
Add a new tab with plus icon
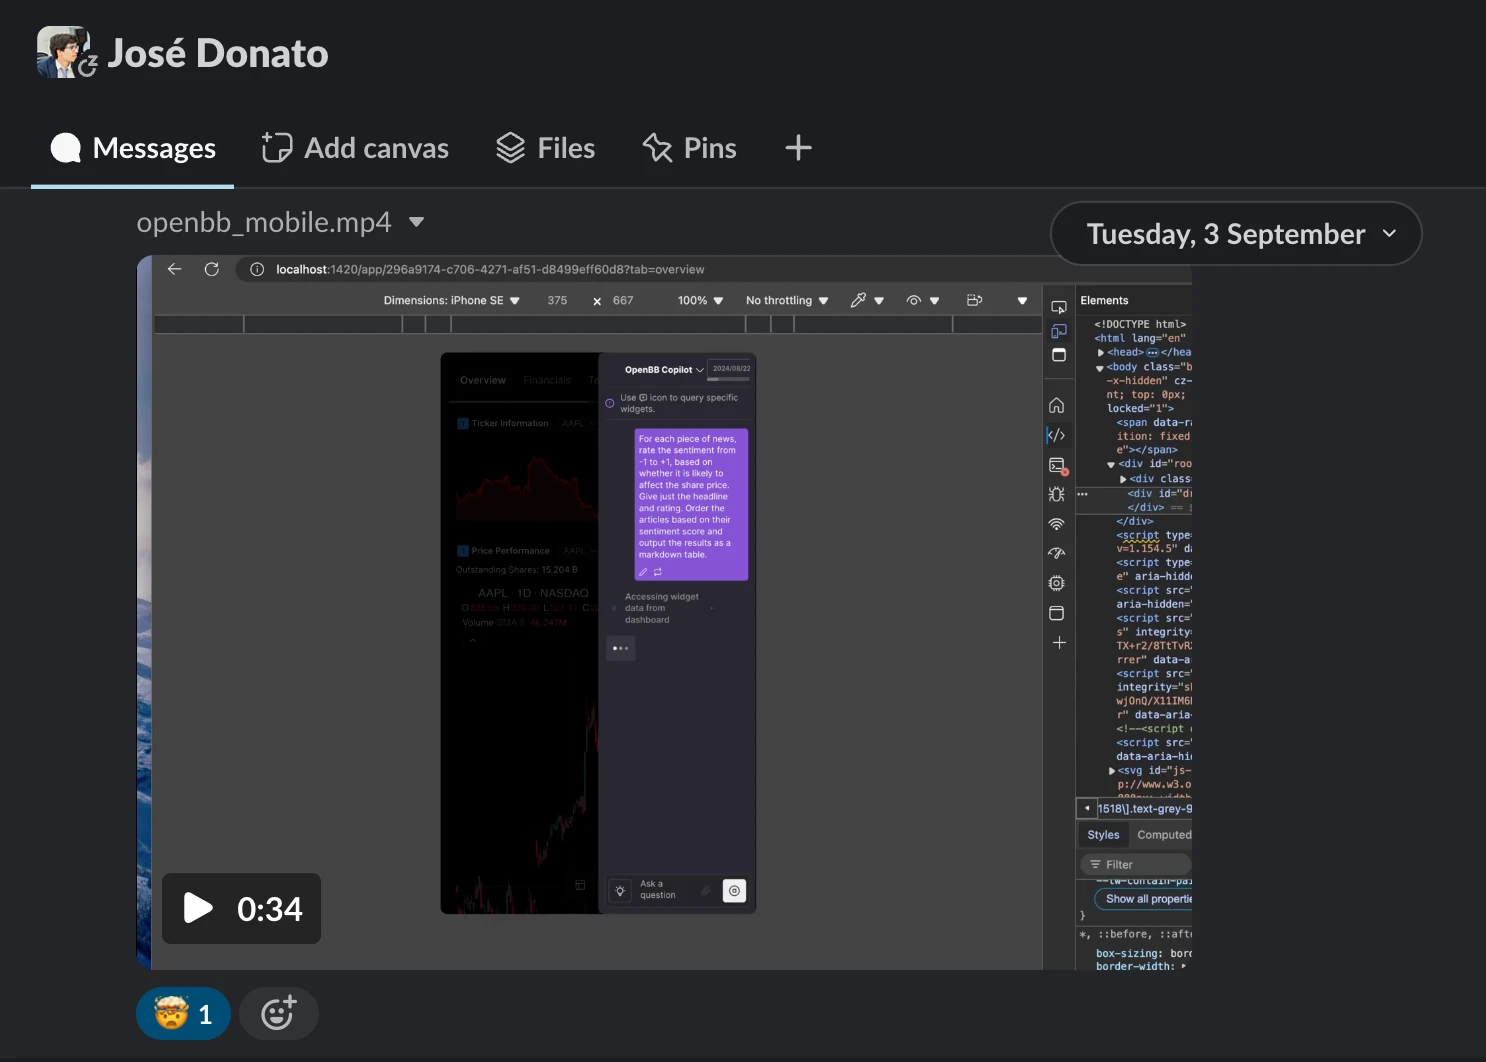tap(798, 148)
